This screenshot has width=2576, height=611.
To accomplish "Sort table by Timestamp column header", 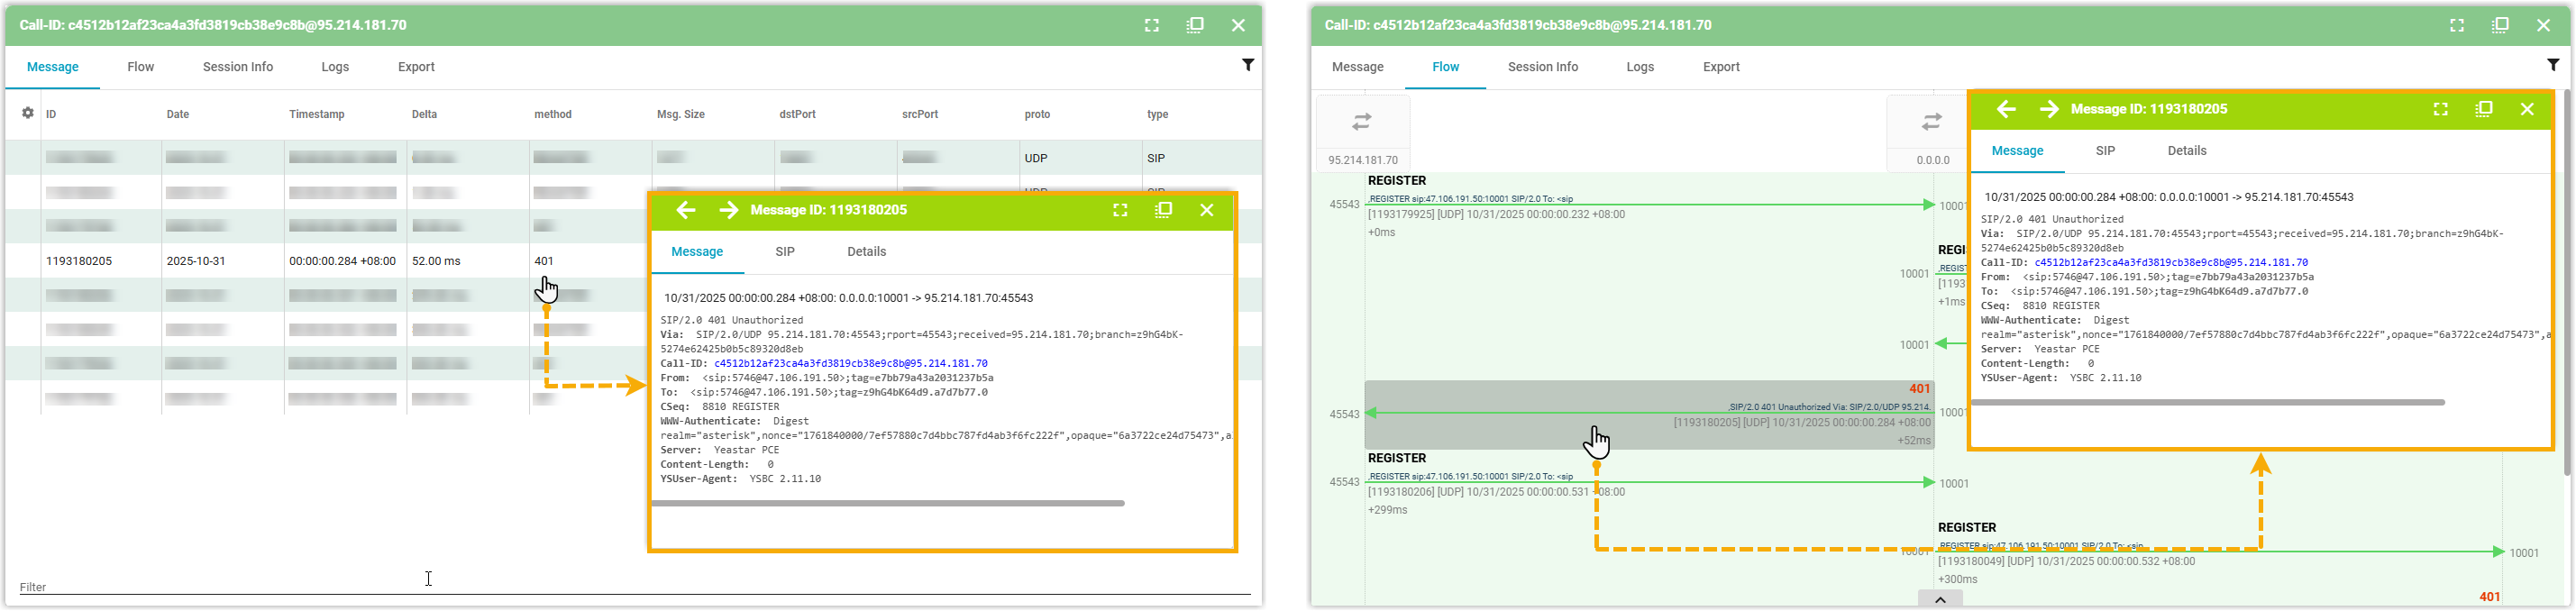I will [x=317, y=114].
